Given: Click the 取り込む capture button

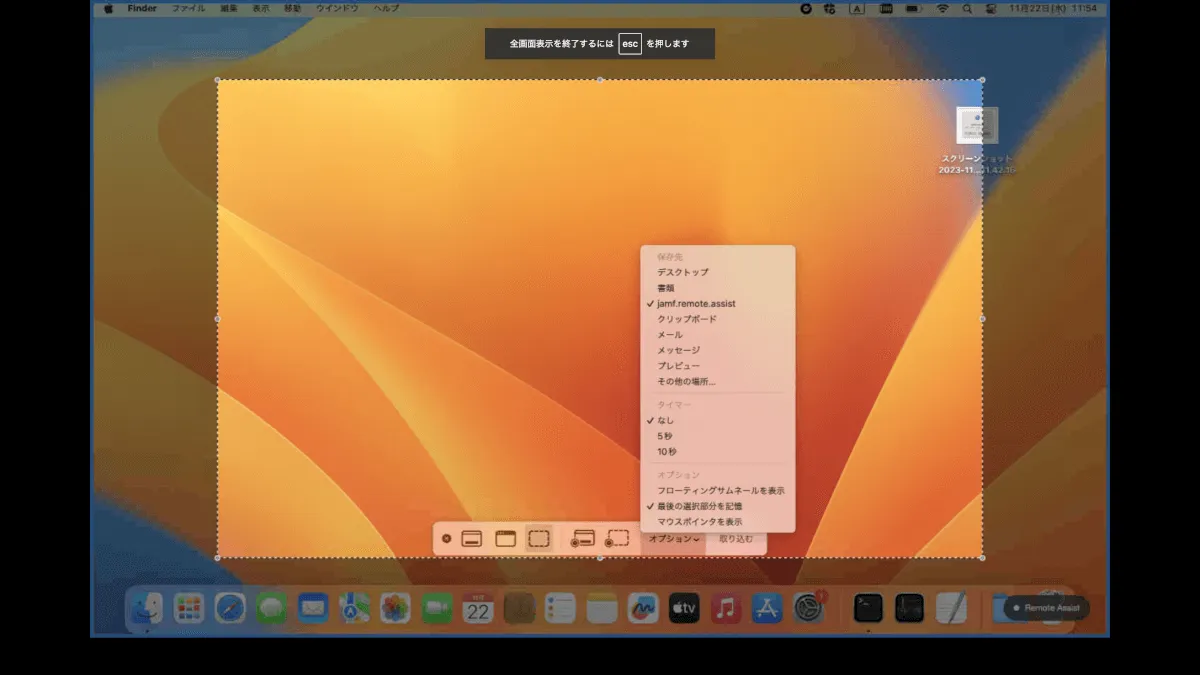Looking at the screenshot, I should click(x=736, y=539).
